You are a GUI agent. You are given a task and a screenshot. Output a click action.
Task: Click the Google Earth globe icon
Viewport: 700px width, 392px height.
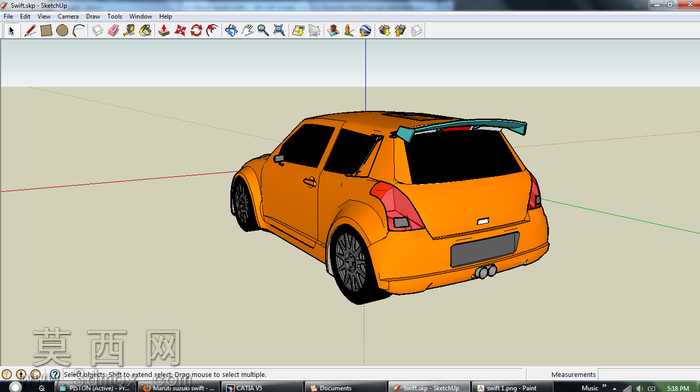pos(365,30)
